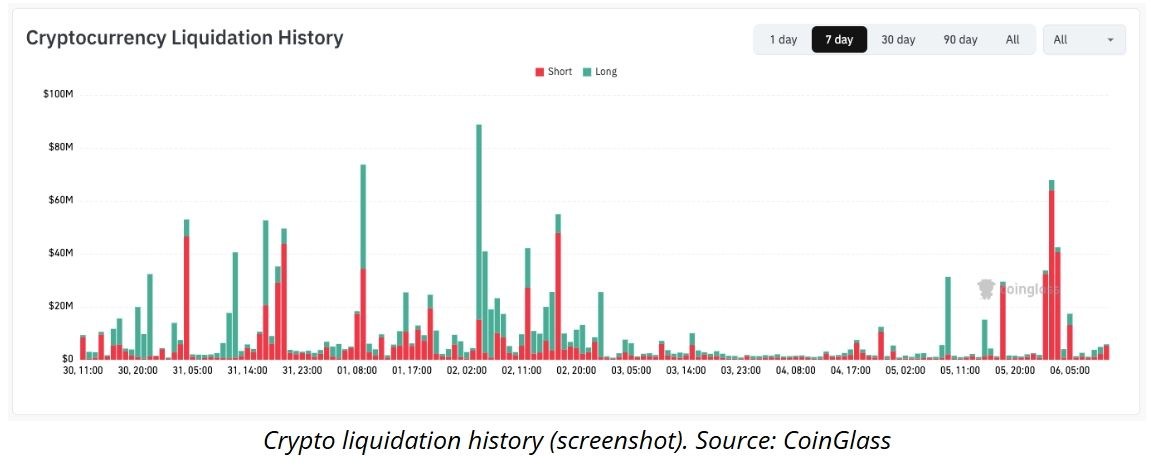This screenshot has width=1151, height=469.
Task: Click the Source: CoinGlass caption text
Action: (793, 440)
